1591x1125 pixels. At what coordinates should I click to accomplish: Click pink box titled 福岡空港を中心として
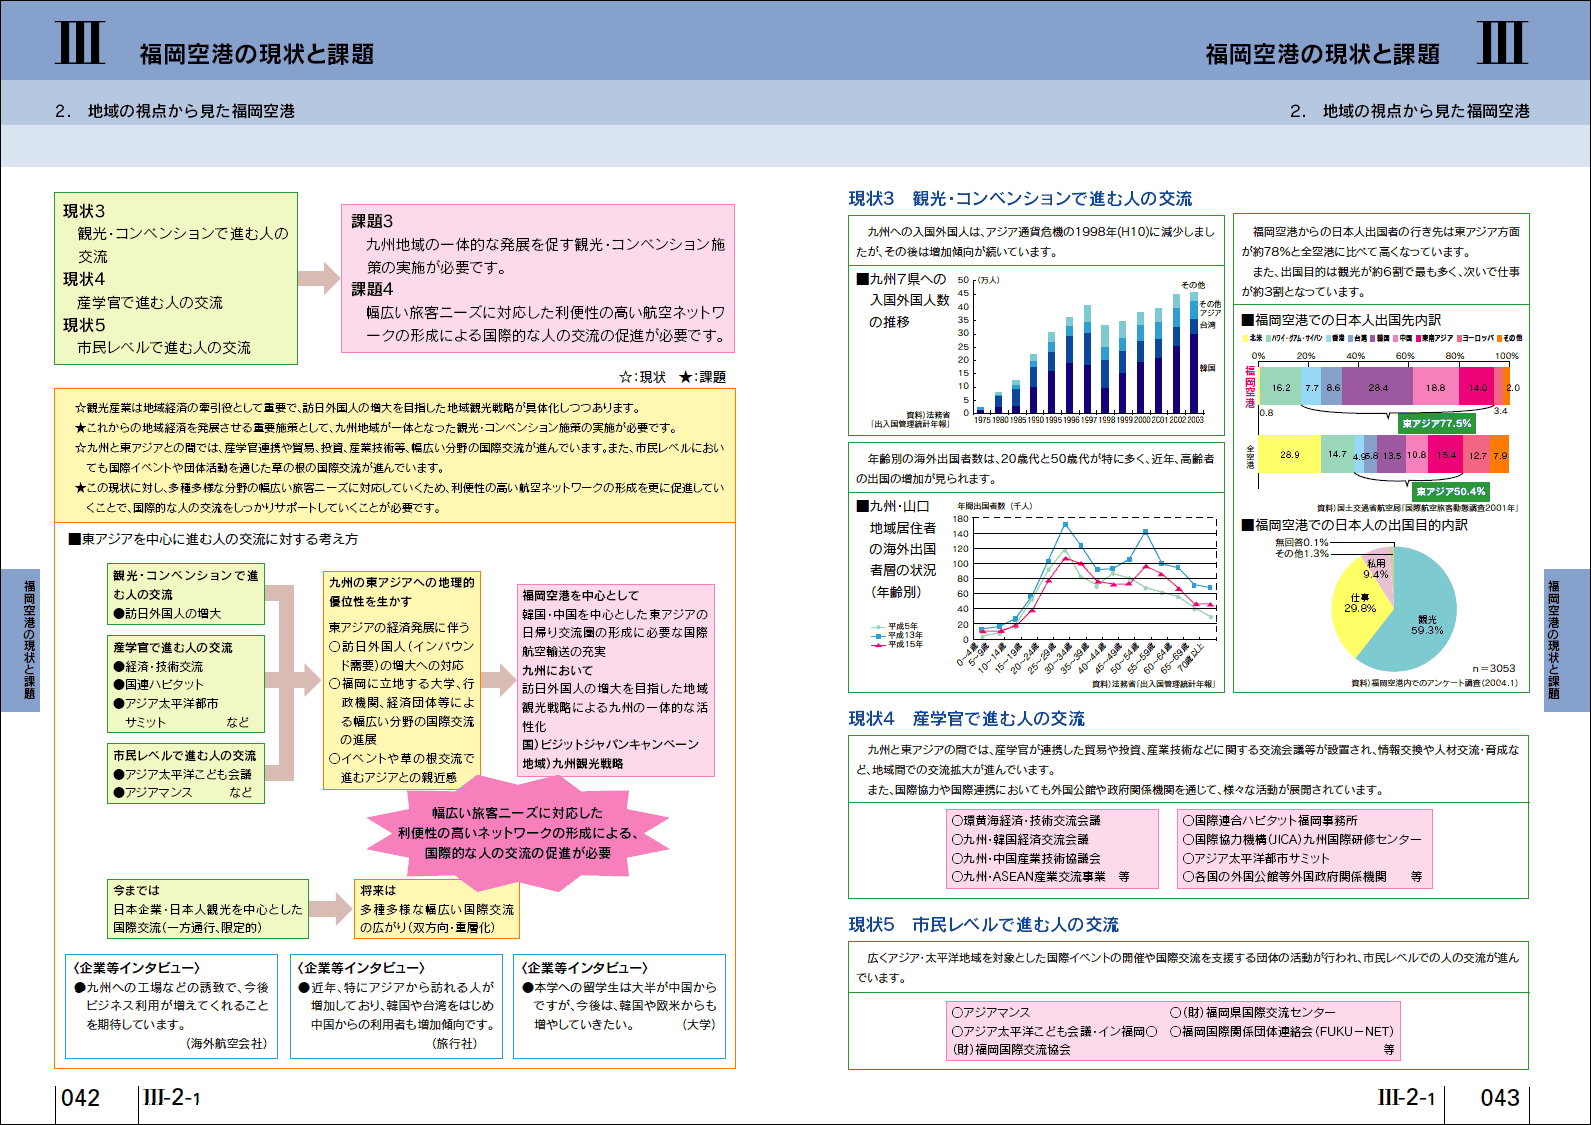(615, 680)
